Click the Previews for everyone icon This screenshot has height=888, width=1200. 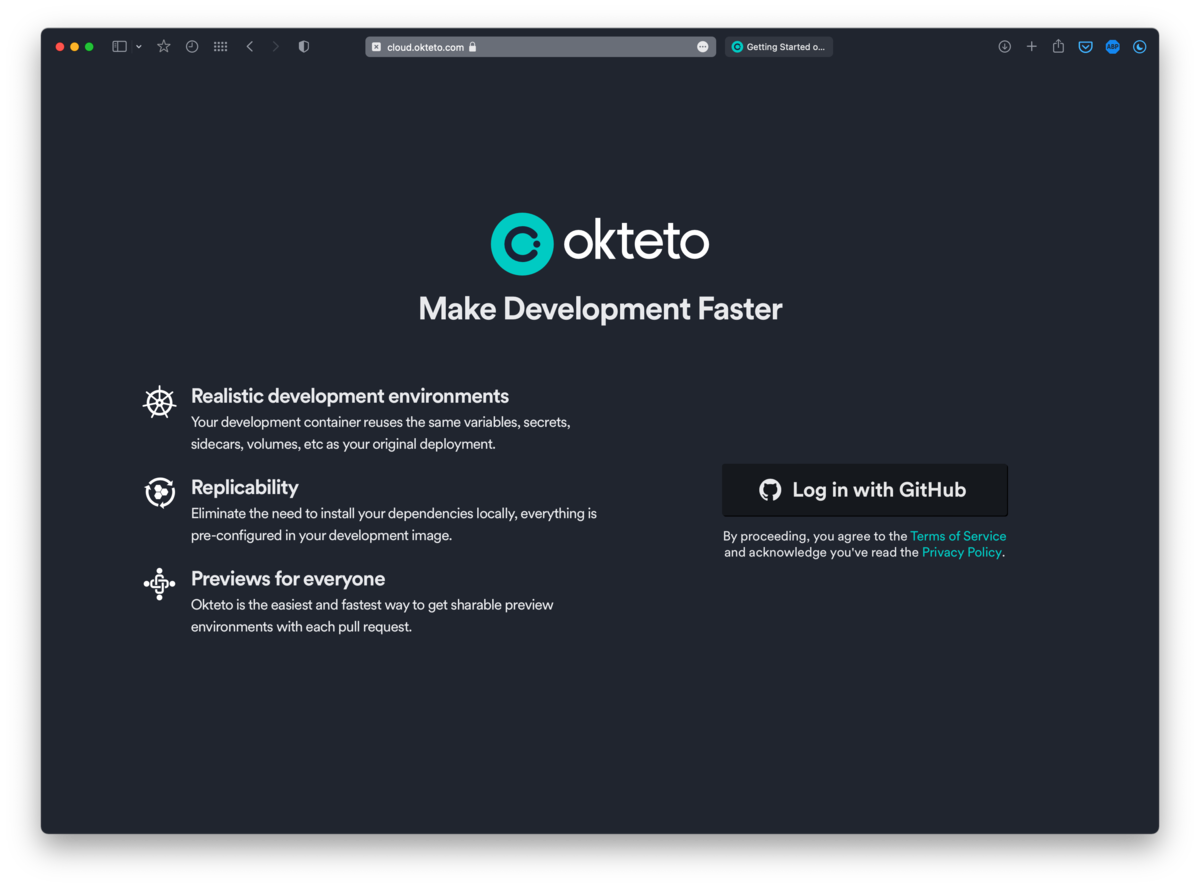(160, 583)
